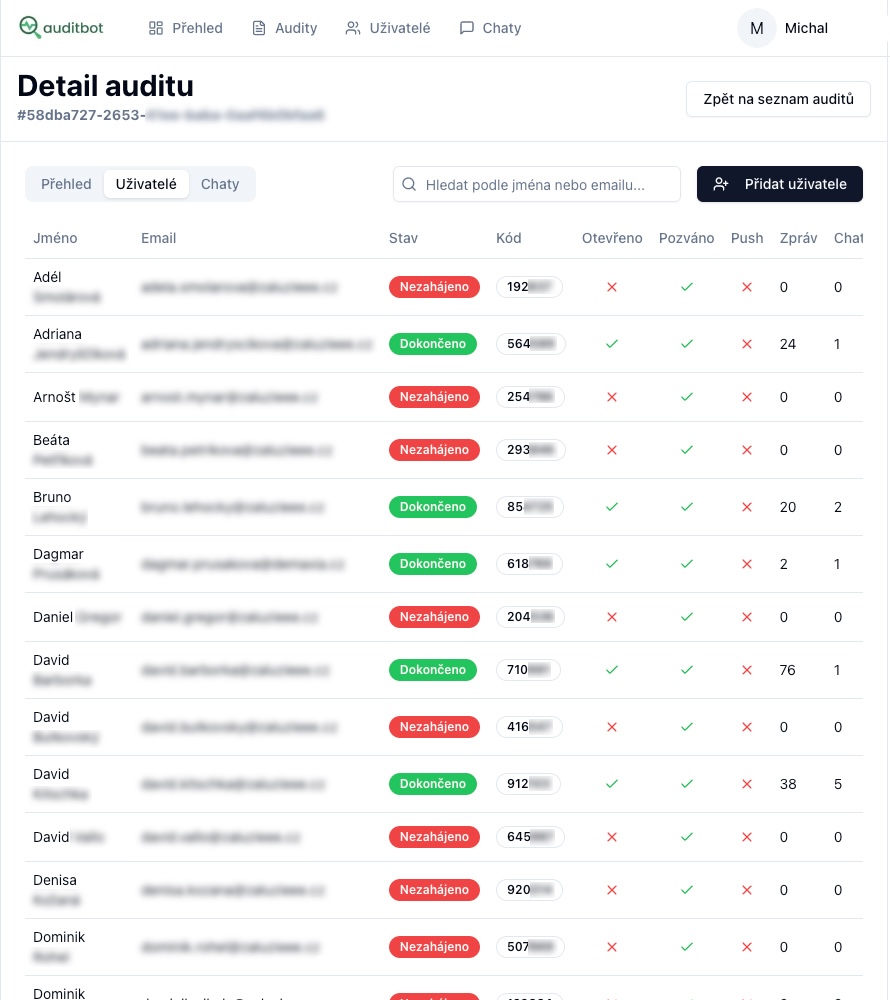
Task: Click the Email column header
Action: point(159,238)
